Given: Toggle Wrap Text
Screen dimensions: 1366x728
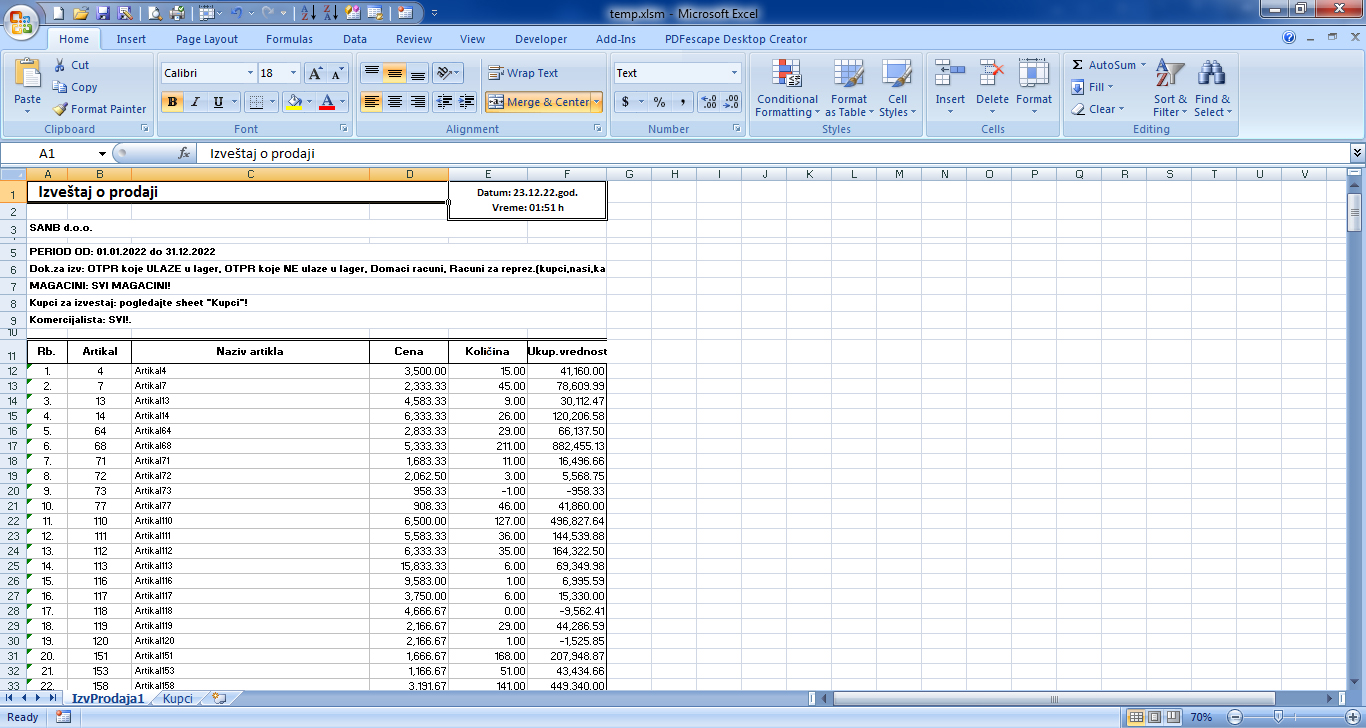Looking at the screenshot, I should click(x=523, y=73).
